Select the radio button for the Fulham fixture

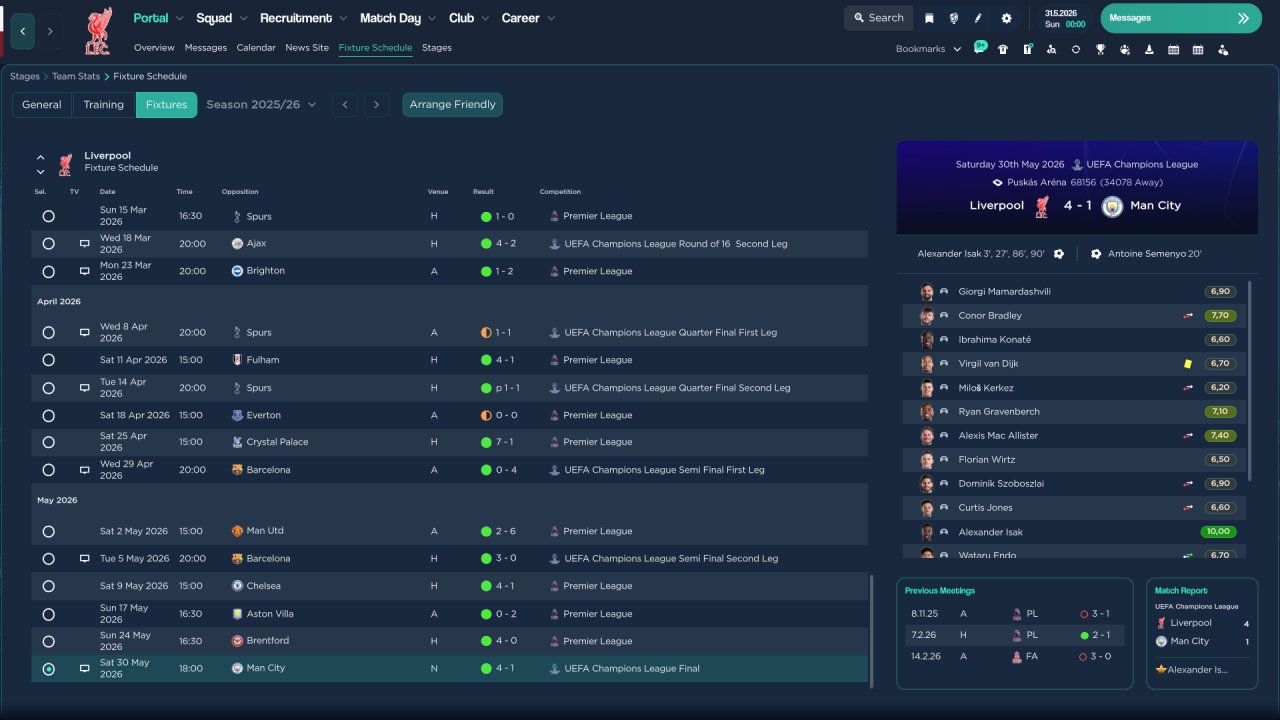pos(49,360)
